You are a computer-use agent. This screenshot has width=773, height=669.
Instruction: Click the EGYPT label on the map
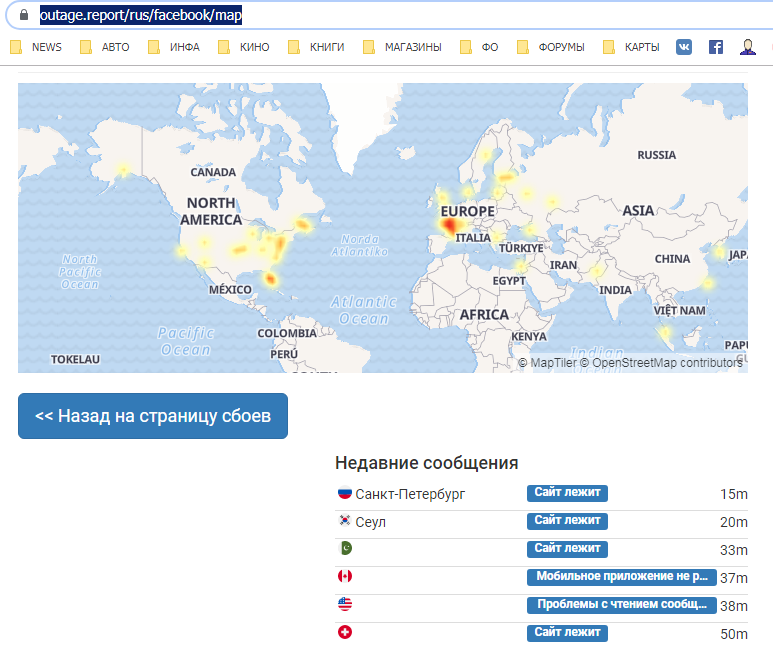[509, 282]
